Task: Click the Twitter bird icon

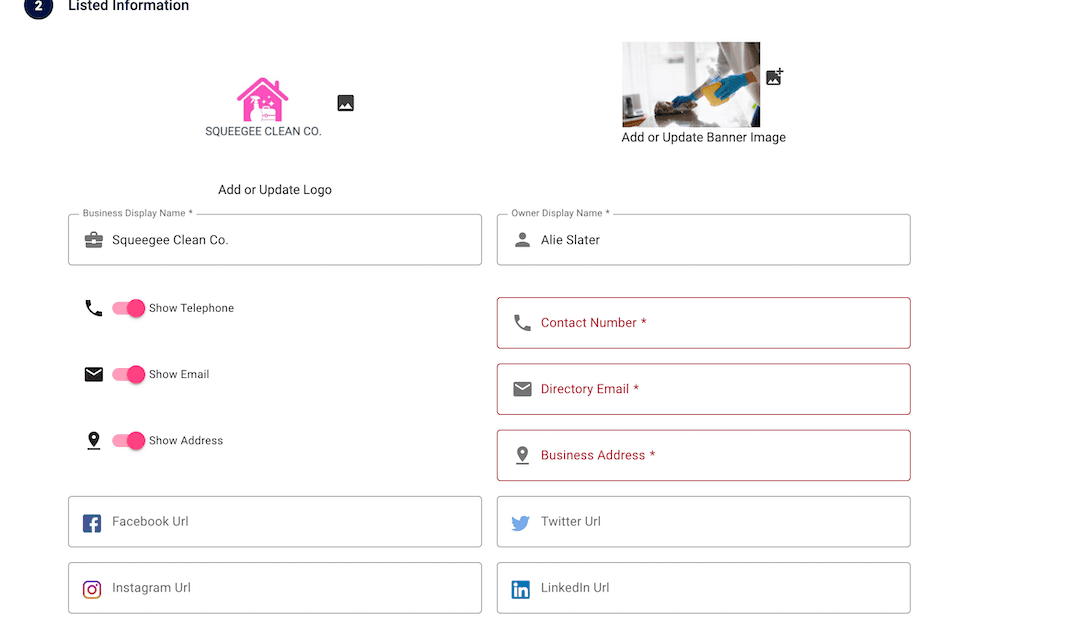Action: pyautogui.click(x=521, y=523)
